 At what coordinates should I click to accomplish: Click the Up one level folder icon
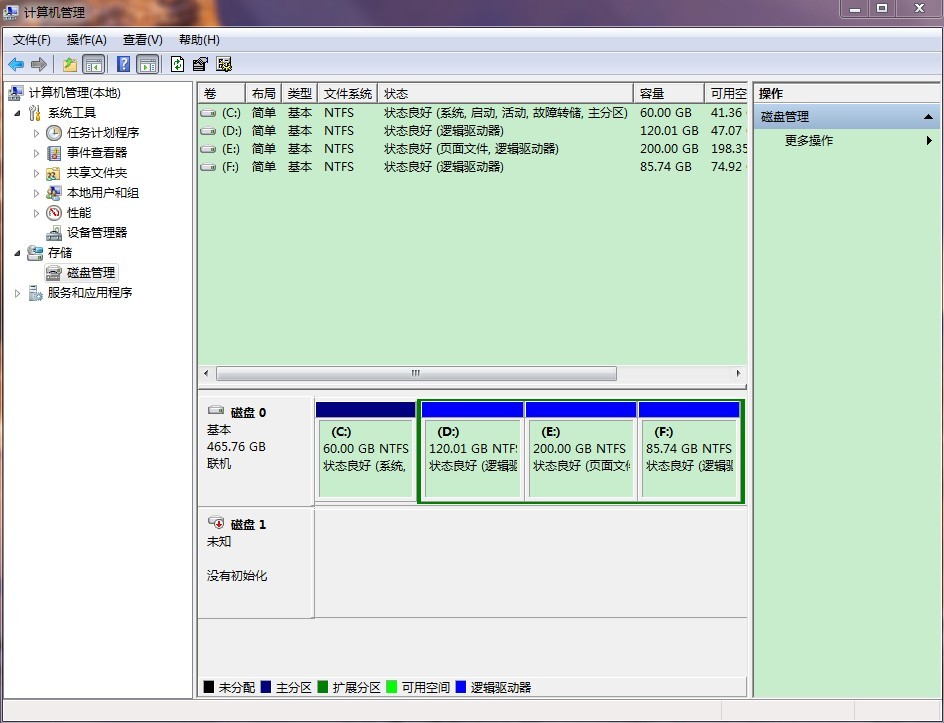[x=70, y=64]
